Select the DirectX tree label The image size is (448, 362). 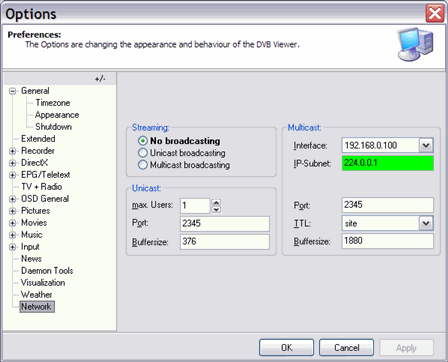coord(35,163)
